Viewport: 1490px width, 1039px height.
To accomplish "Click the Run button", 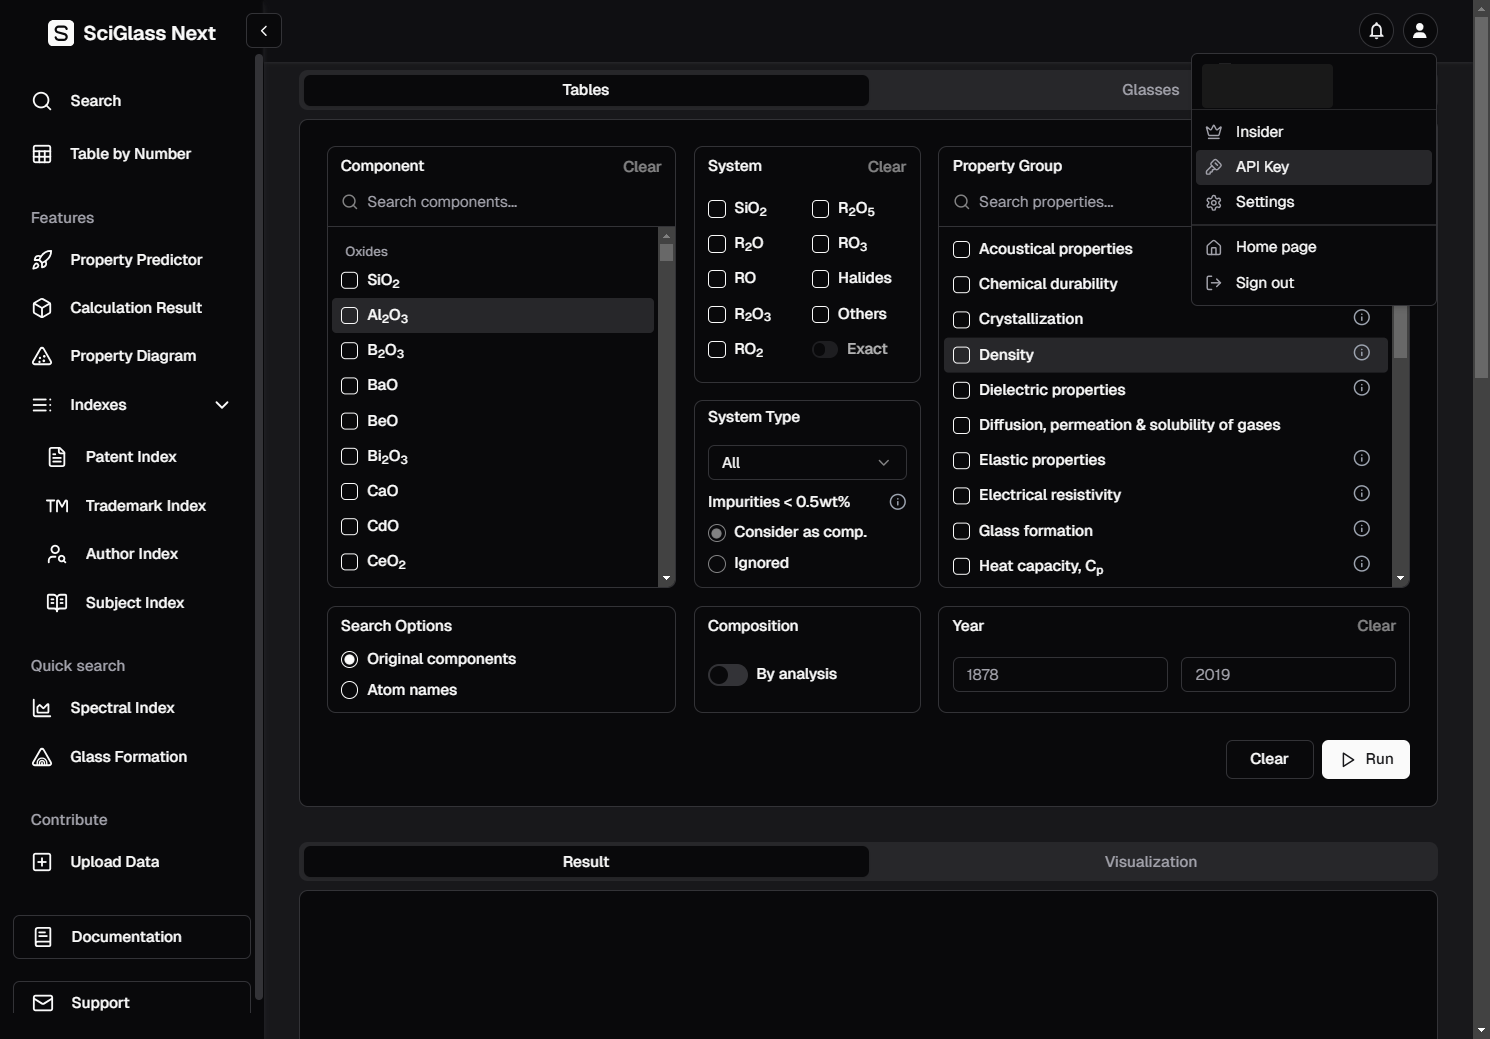I will [1365, 759].
